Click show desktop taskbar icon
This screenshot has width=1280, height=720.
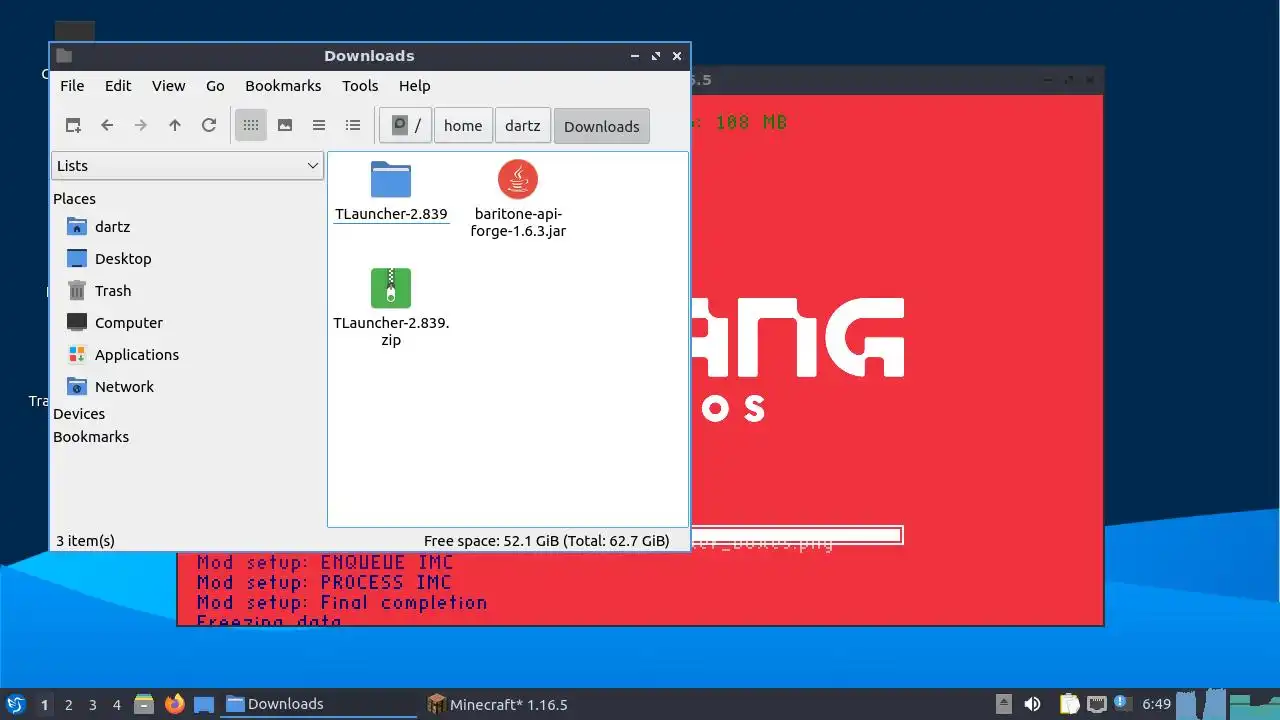(x=204, y=704)
